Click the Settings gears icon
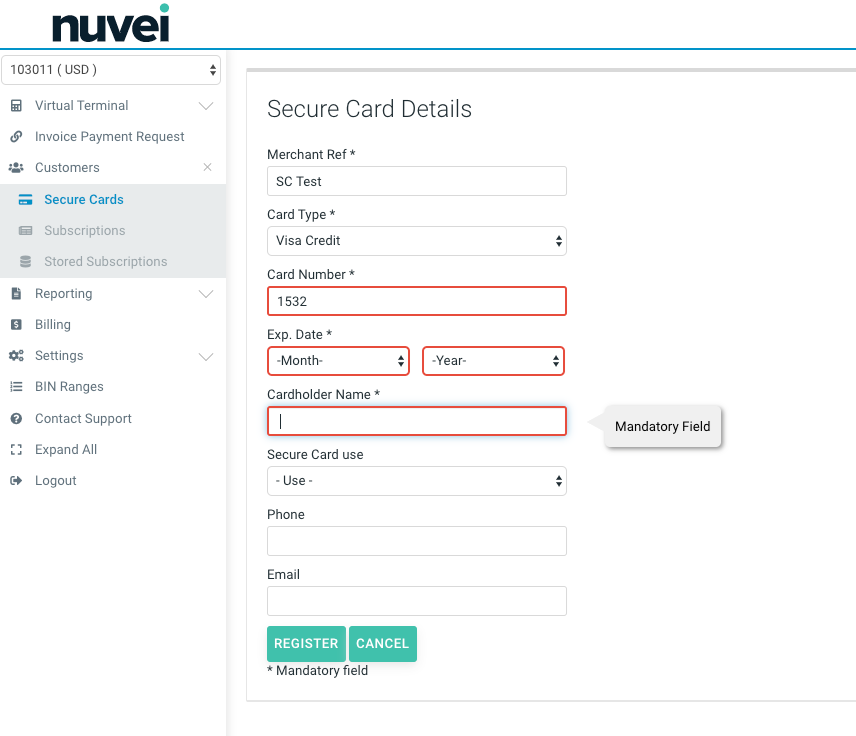 pyautogui.click(x=16, y=356)
